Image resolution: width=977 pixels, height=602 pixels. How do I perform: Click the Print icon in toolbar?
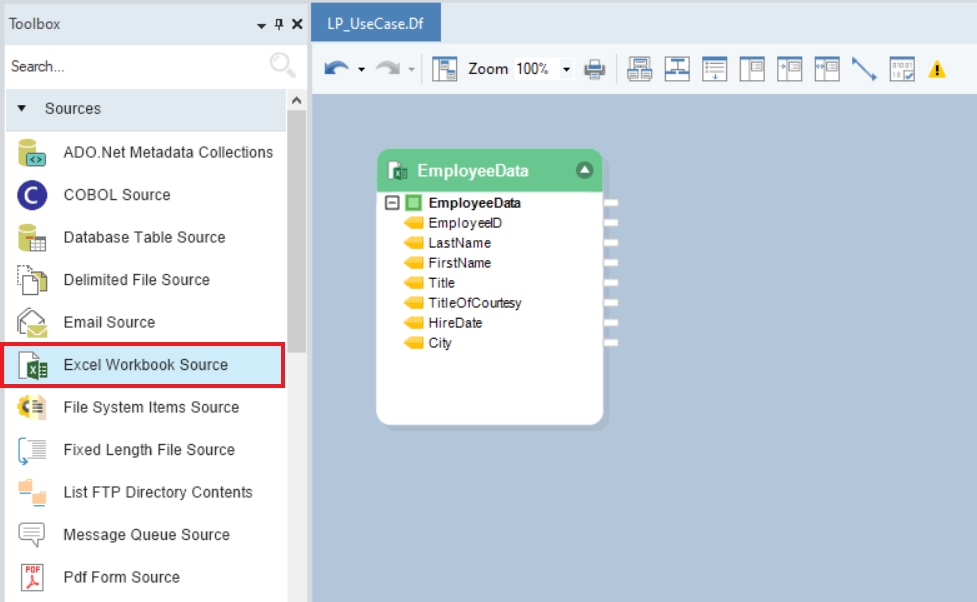(x=595, y=69)
